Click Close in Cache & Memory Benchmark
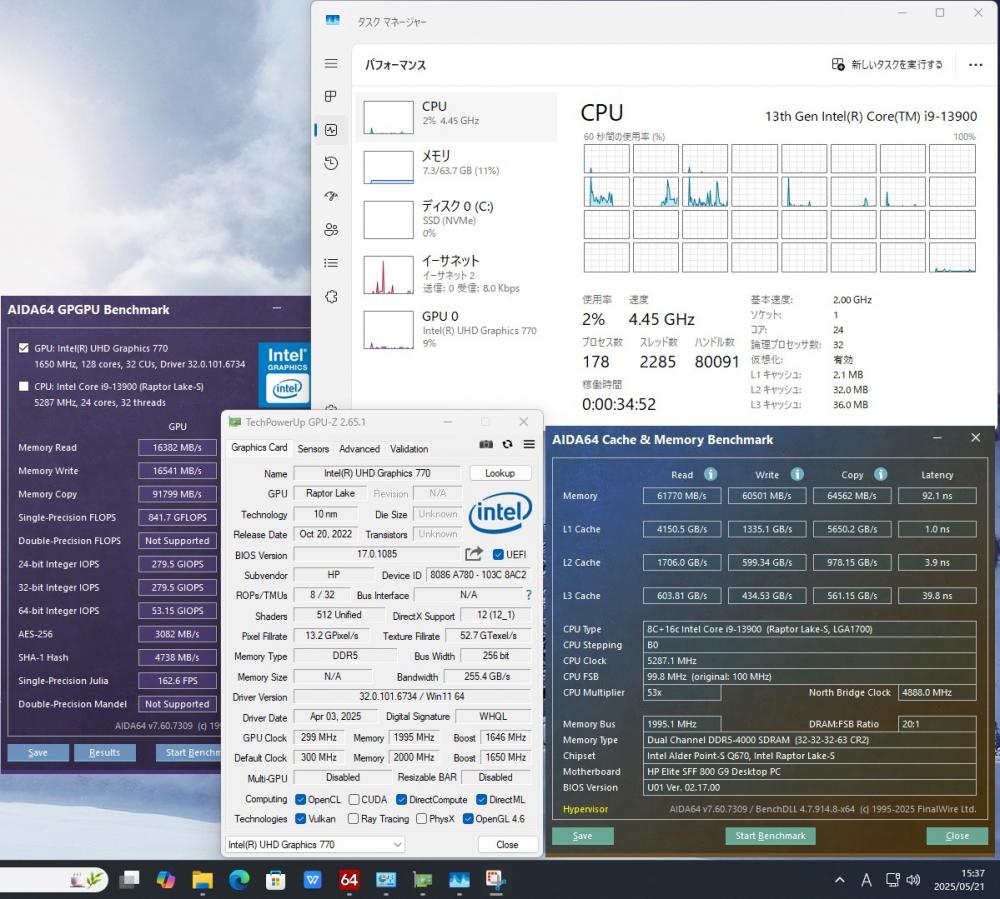The width and height of the screenshot is (1000, 899). pyautogui.click(x=957, y=836)
